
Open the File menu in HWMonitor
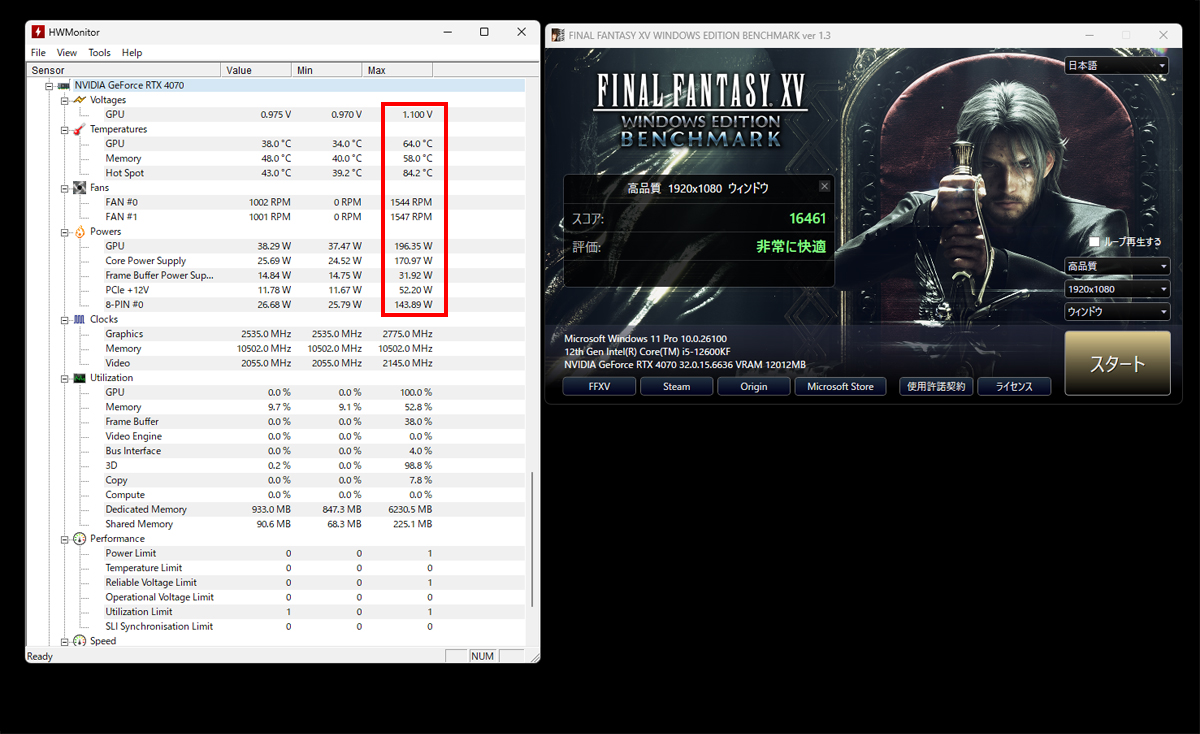38,53
